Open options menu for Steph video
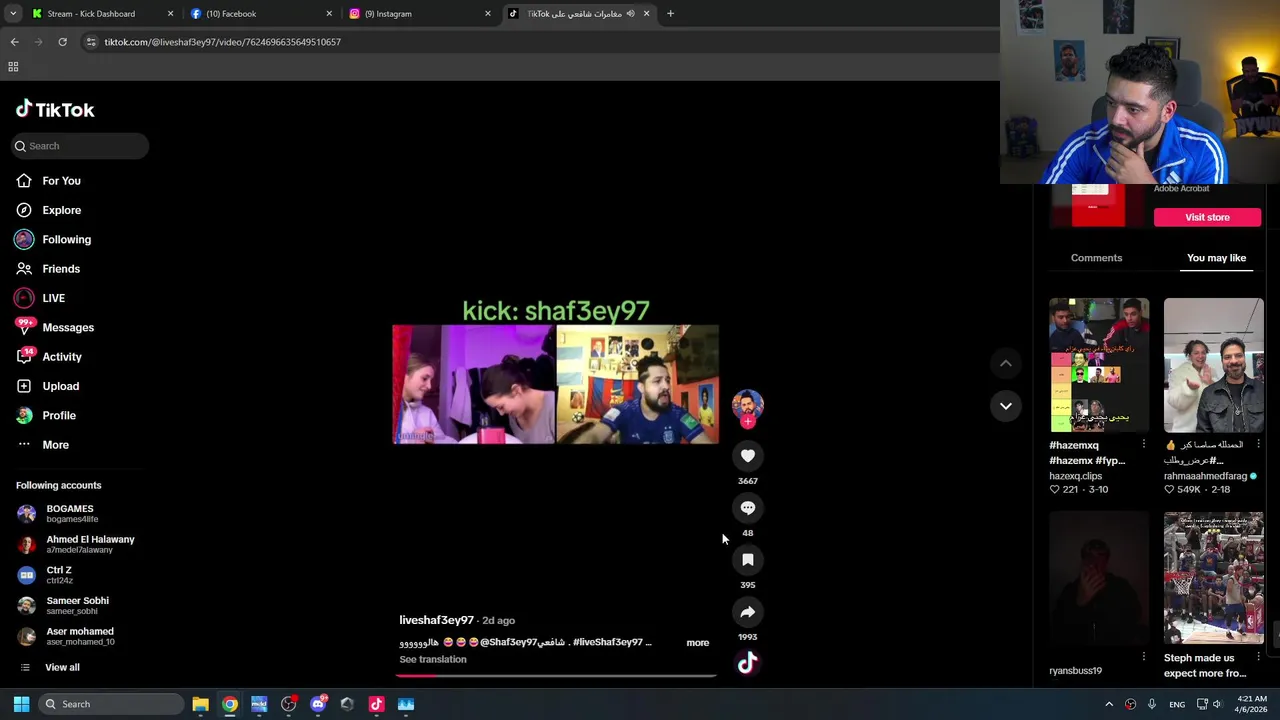1280x720 pixels. pos(1258,657)
